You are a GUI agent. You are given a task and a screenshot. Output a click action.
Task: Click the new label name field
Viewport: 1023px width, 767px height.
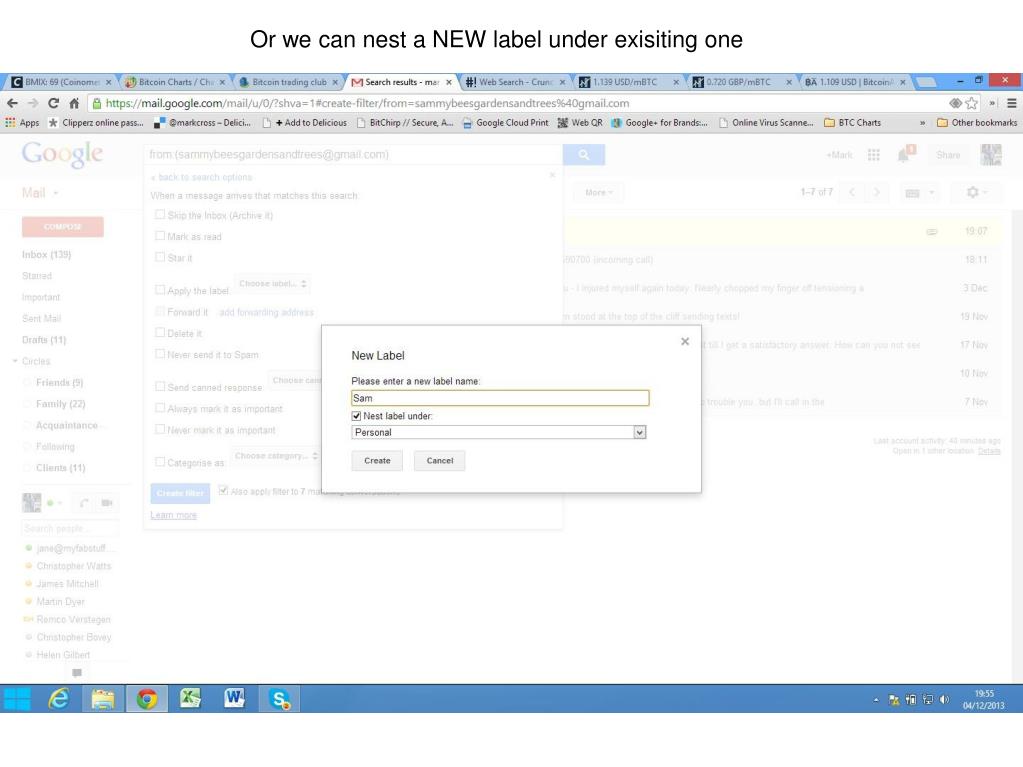coord(500,398)
